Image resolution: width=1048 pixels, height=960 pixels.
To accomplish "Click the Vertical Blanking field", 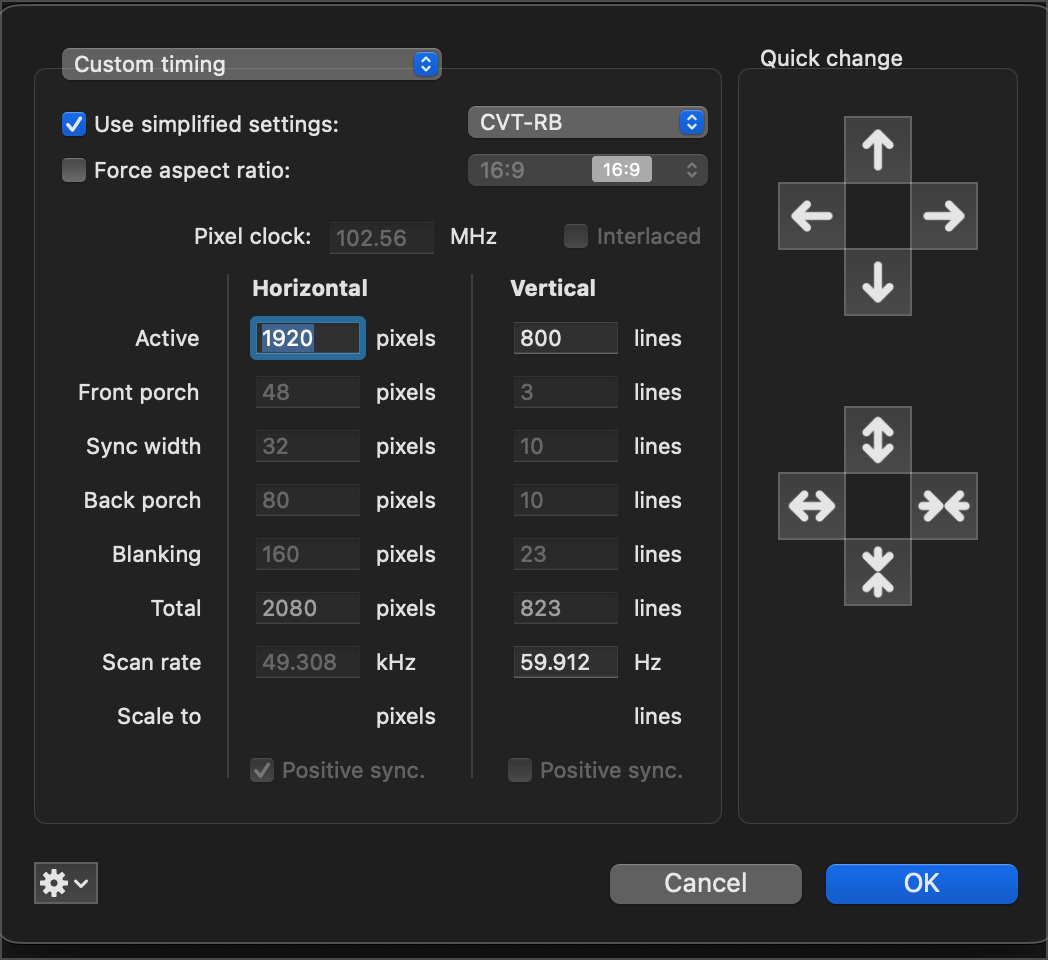I will click(x=565, y=555).
